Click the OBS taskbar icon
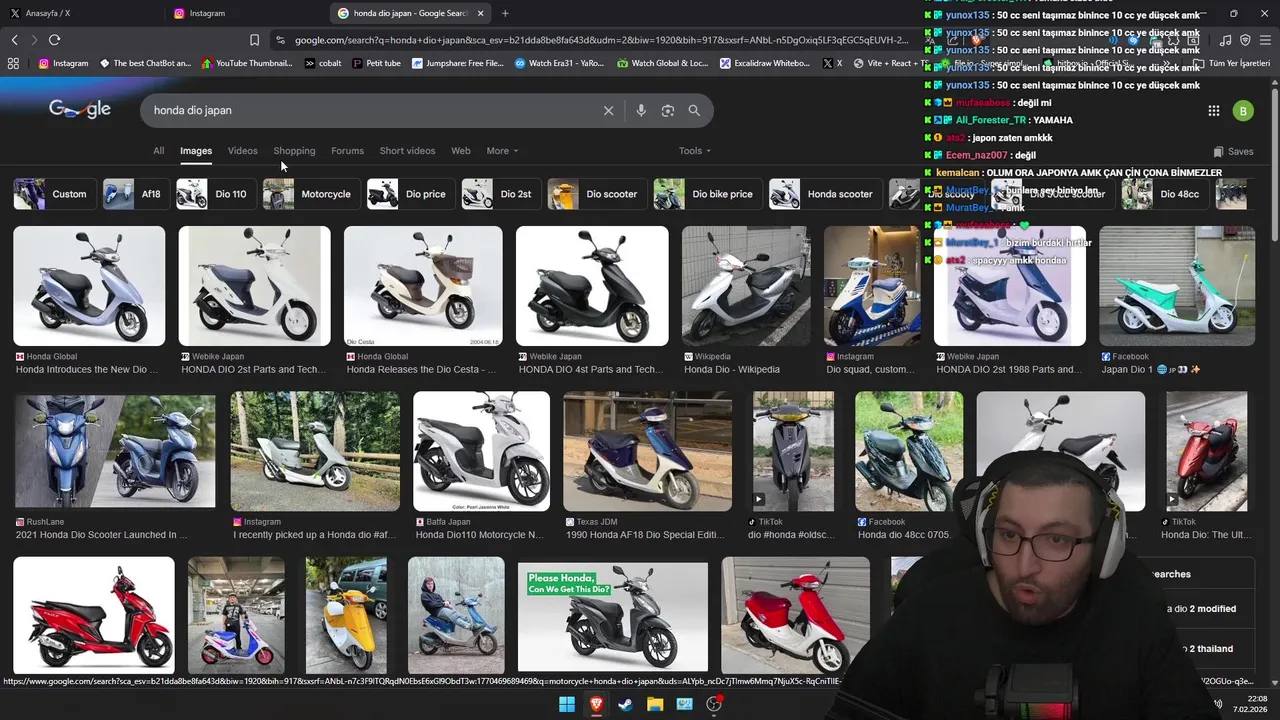1280x720 pixels. pyautogui.click(x=714, y=704)
